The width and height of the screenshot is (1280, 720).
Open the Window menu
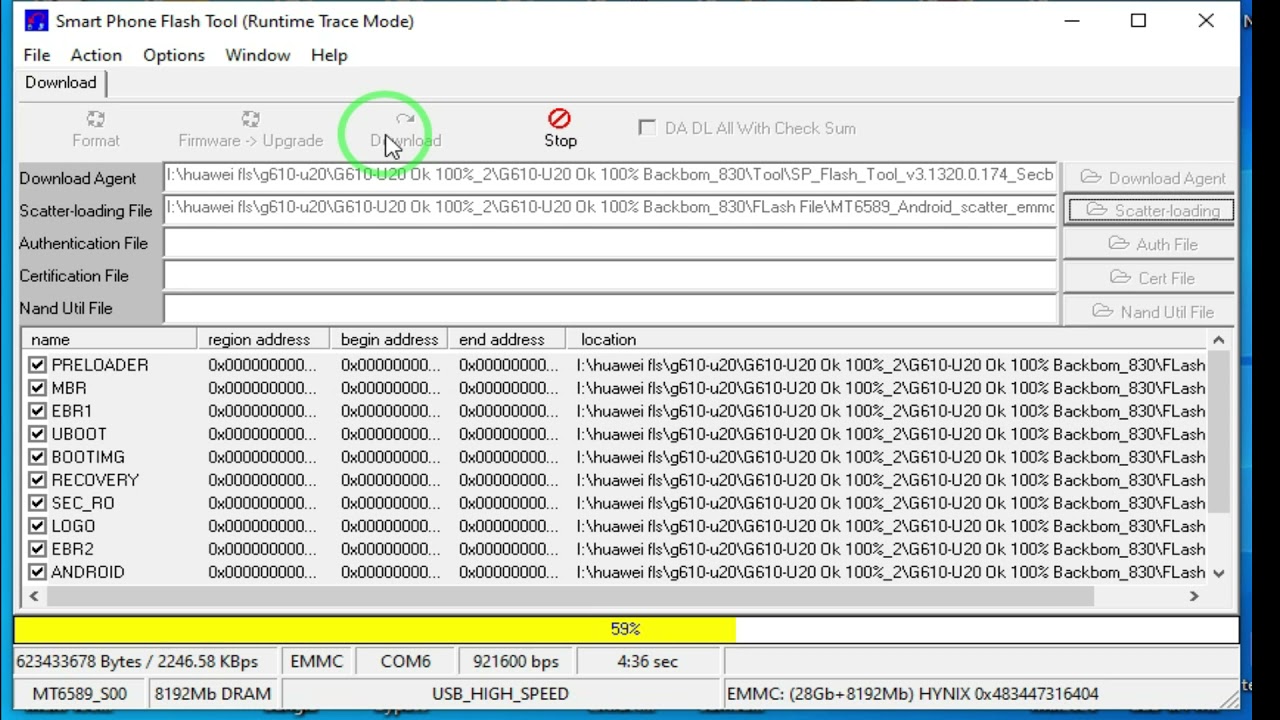click(257, 55)
